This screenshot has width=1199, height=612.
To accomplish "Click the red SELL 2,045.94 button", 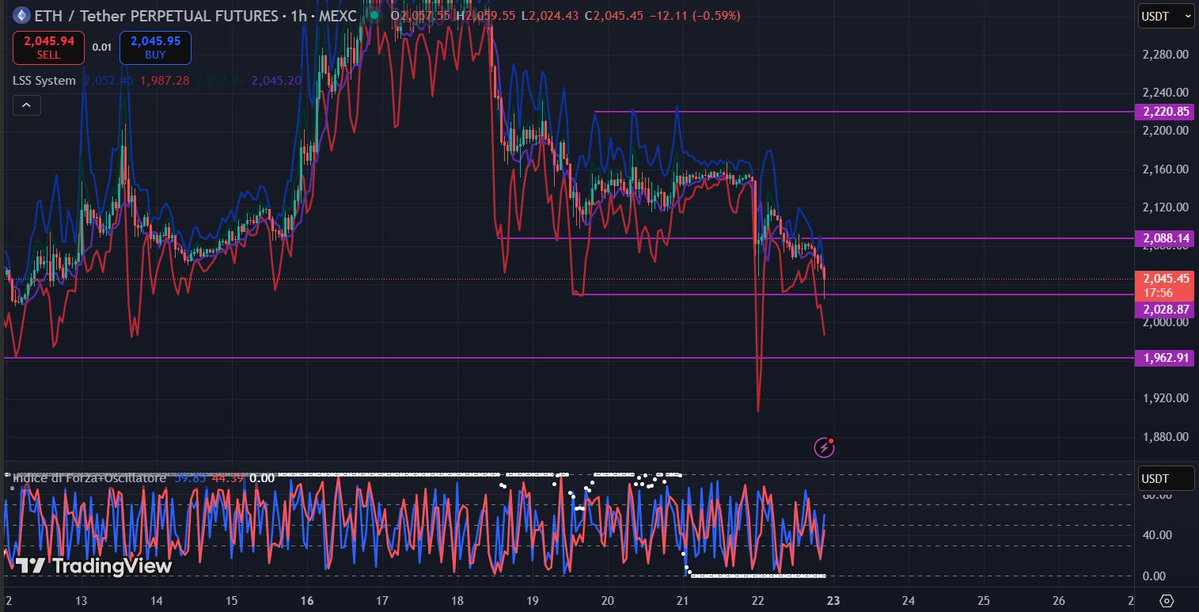I will [x=48, y=47].
